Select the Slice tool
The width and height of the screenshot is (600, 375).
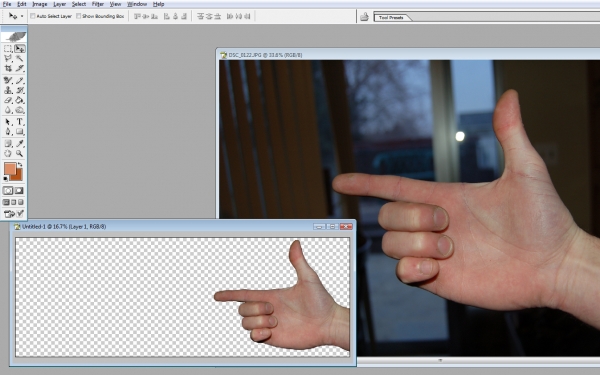(20, 68)
